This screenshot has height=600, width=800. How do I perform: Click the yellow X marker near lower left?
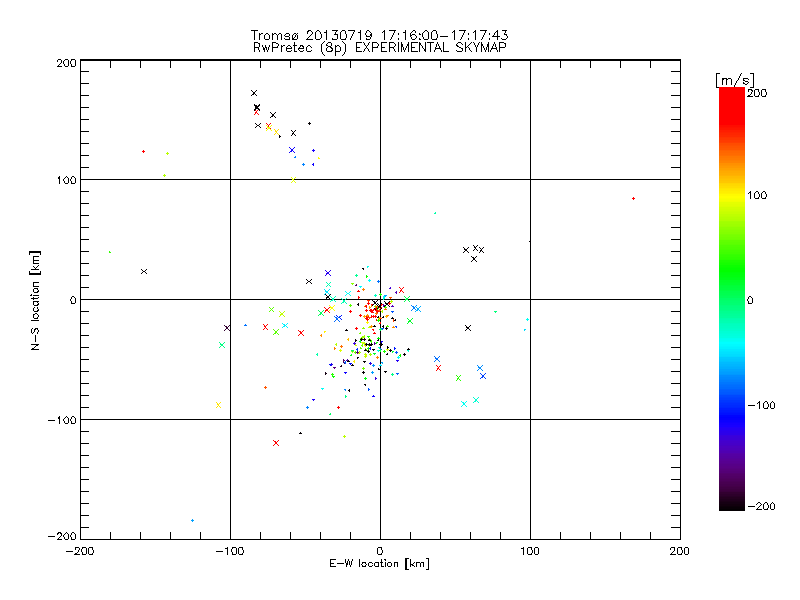click(218, 405)
